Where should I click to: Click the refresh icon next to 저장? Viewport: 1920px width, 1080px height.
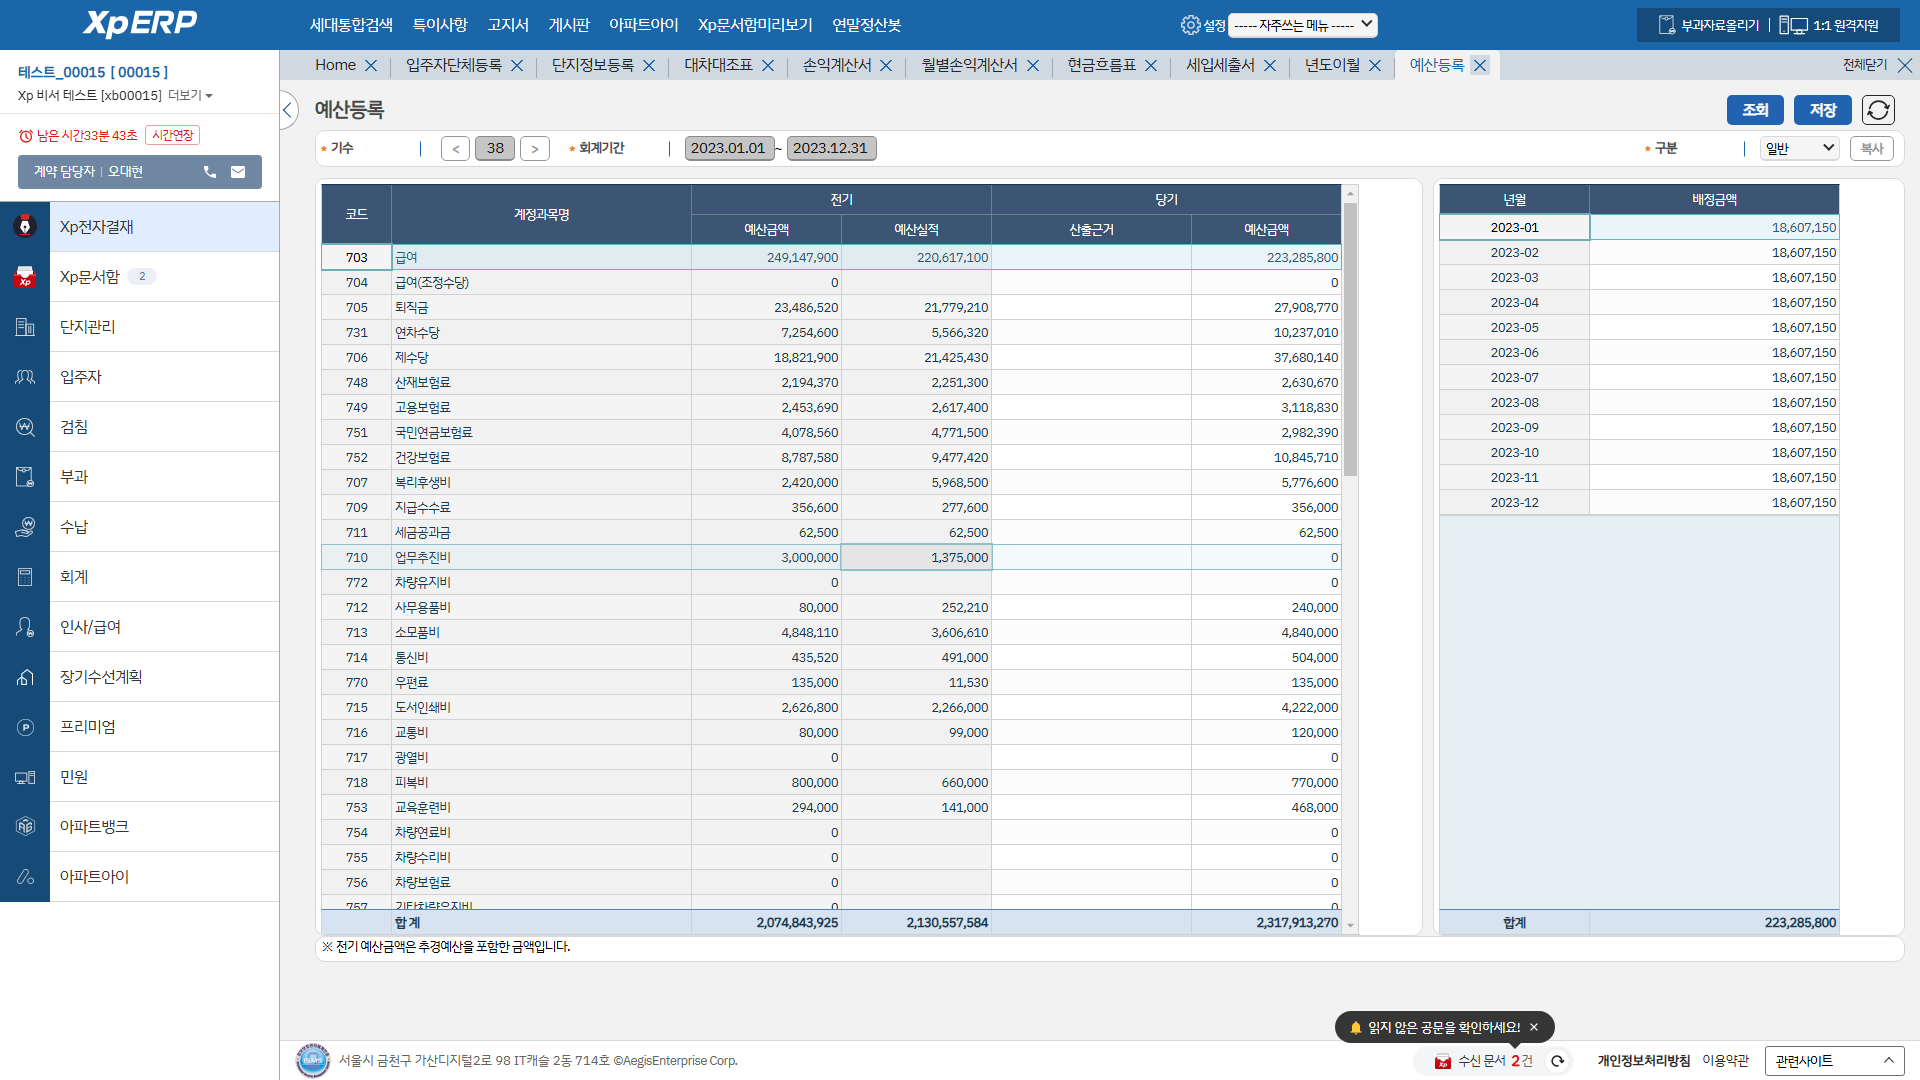[x=1878, y=110]
